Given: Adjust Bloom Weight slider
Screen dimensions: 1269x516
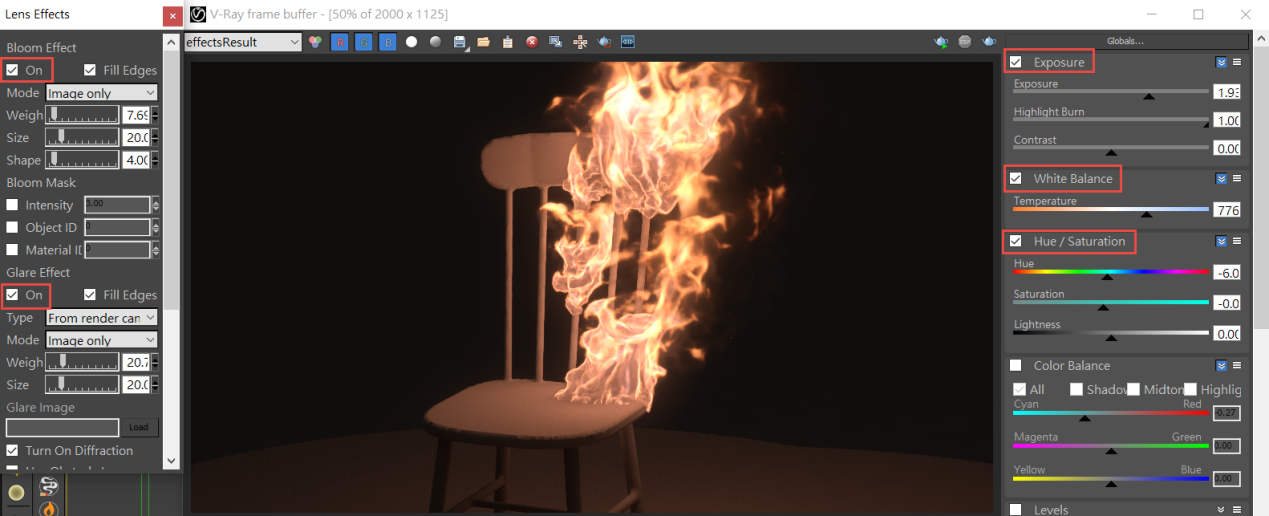Looking at the screenshot, I should pyautogui.click(x=83, y=115).
